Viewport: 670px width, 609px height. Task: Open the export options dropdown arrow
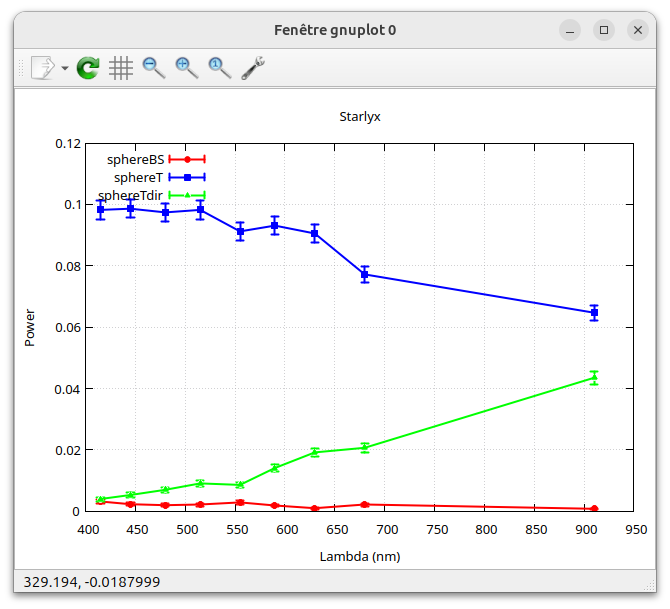65,68
